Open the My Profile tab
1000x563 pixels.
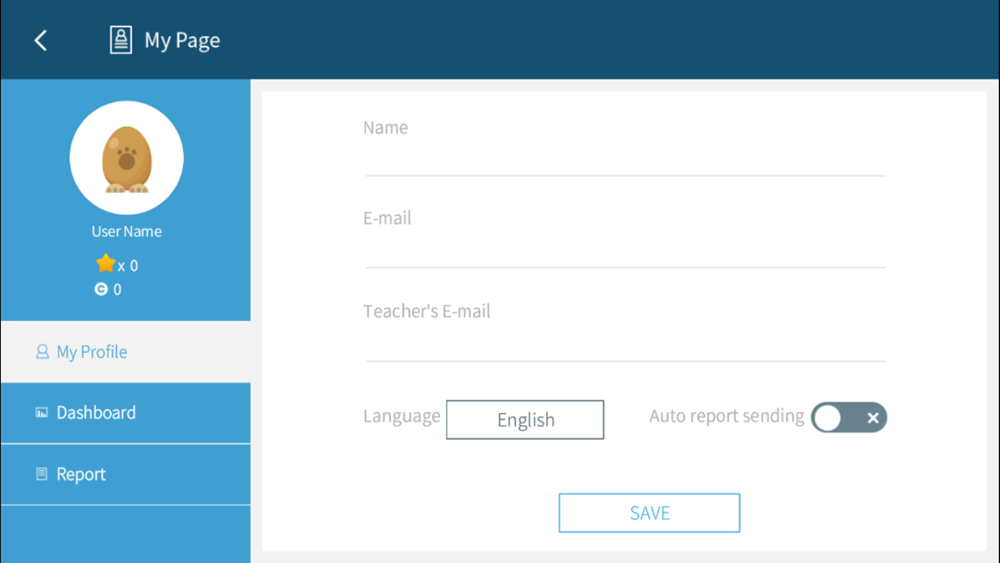[x=126, y=351]
